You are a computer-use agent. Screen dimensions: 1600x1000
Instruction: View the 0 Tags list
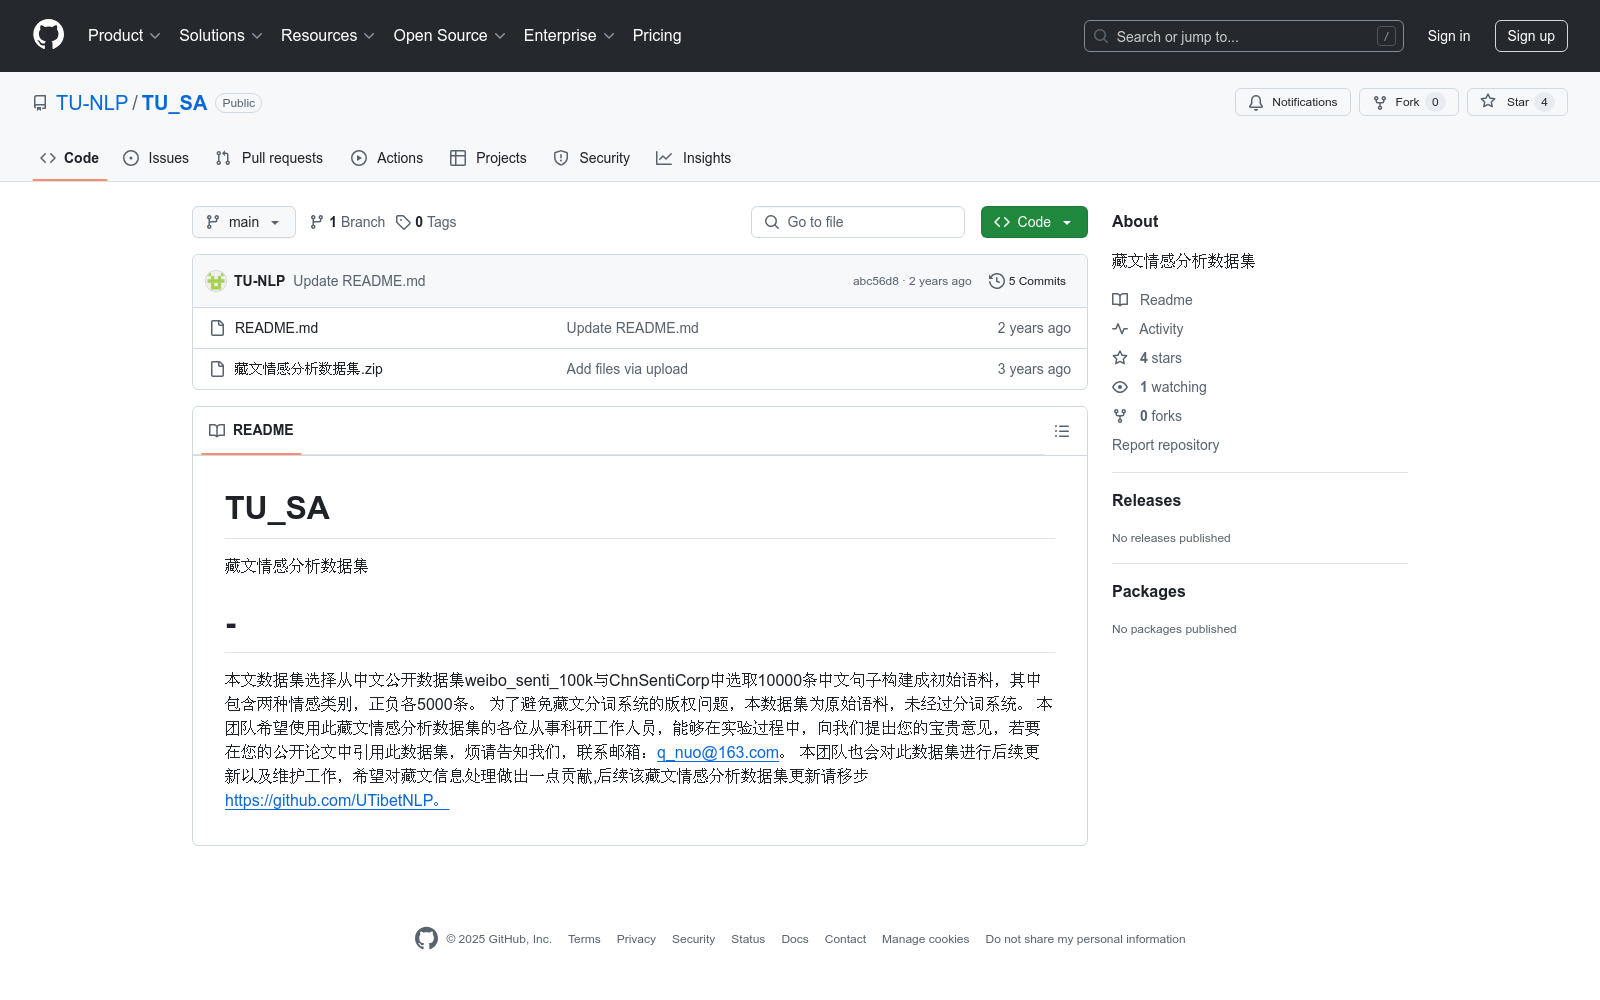coord(426,222)
